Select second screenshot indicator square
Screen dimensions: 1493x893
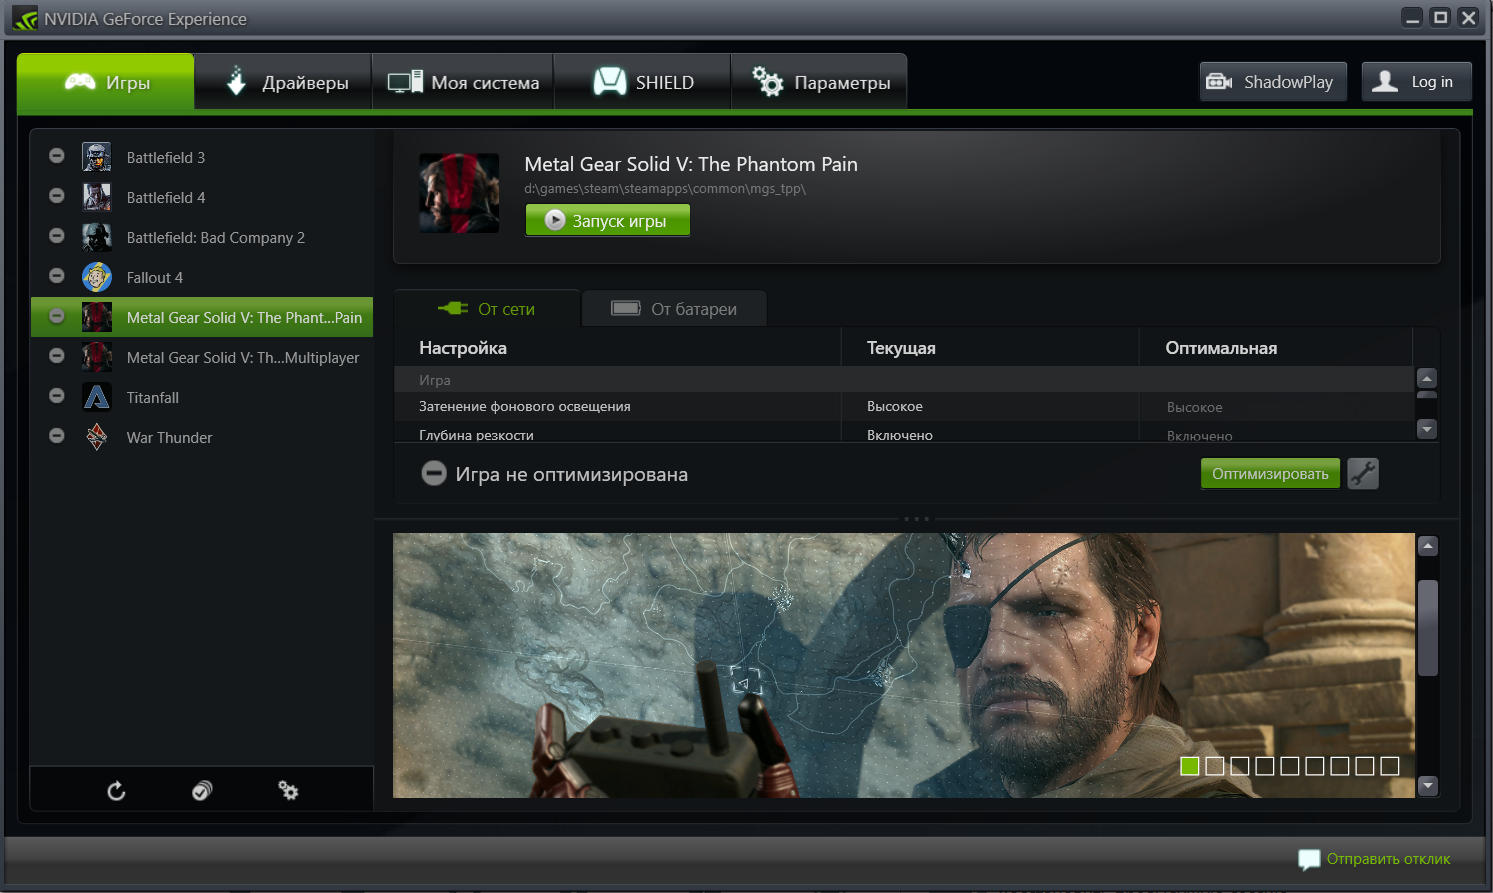pyautogui.click(x=1215, y=766)
